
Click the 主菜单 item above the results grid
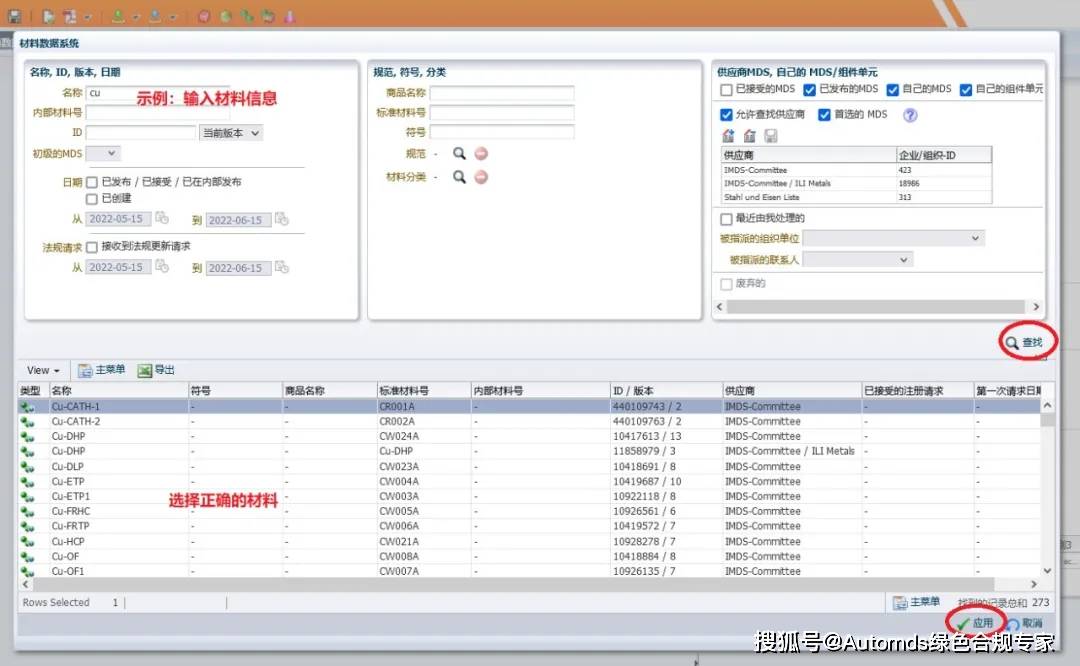click(103, 370)
